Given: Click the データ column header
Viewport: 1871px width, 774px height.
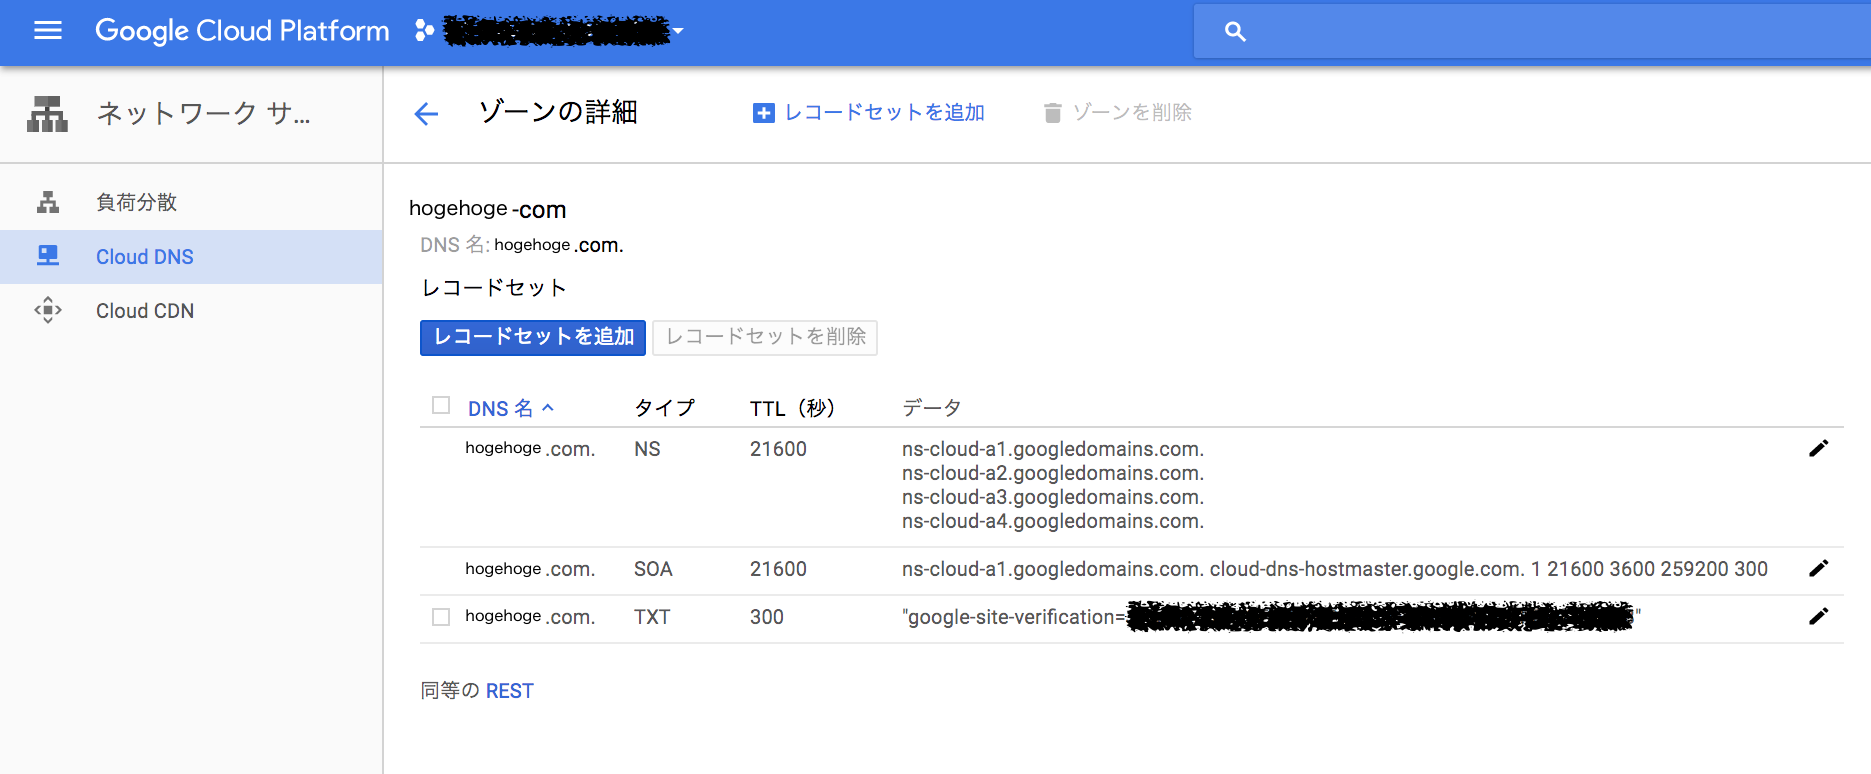Looking at the screenshot, I should (931, 408).
